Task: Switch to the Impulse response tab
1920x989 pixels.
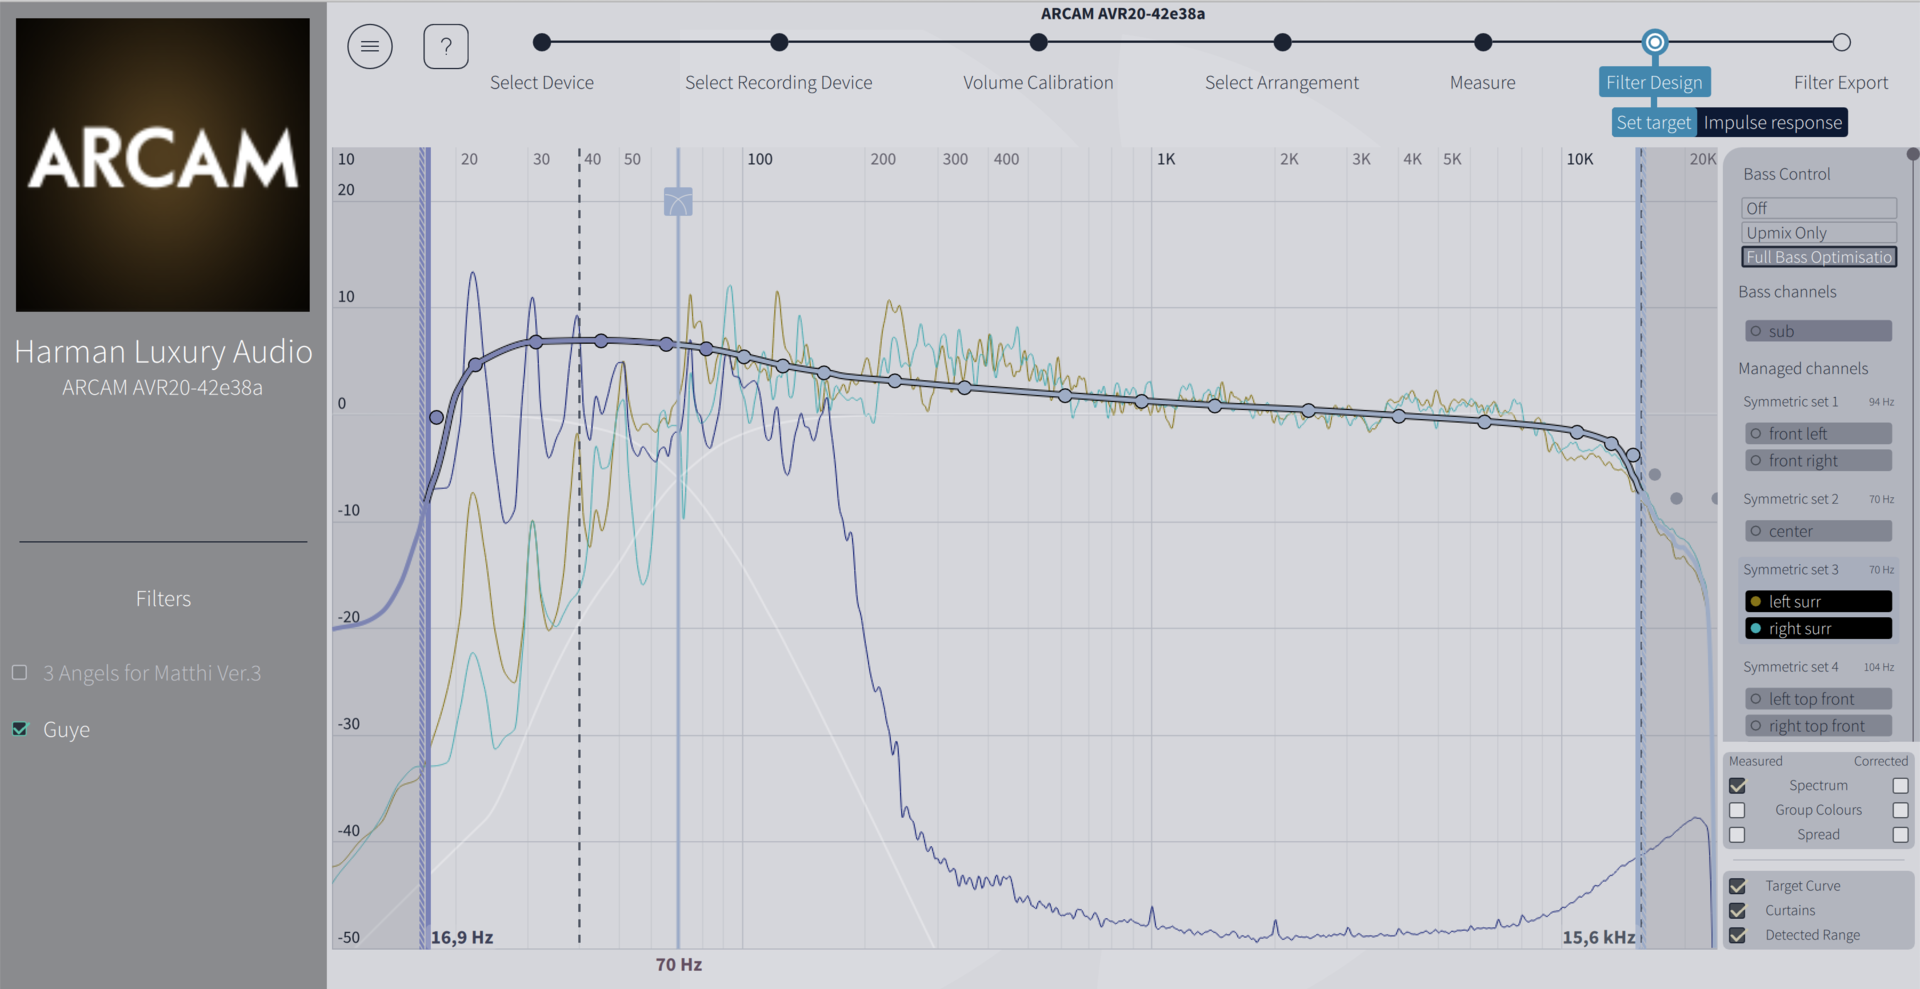Action: click(x=1772, y=123)
